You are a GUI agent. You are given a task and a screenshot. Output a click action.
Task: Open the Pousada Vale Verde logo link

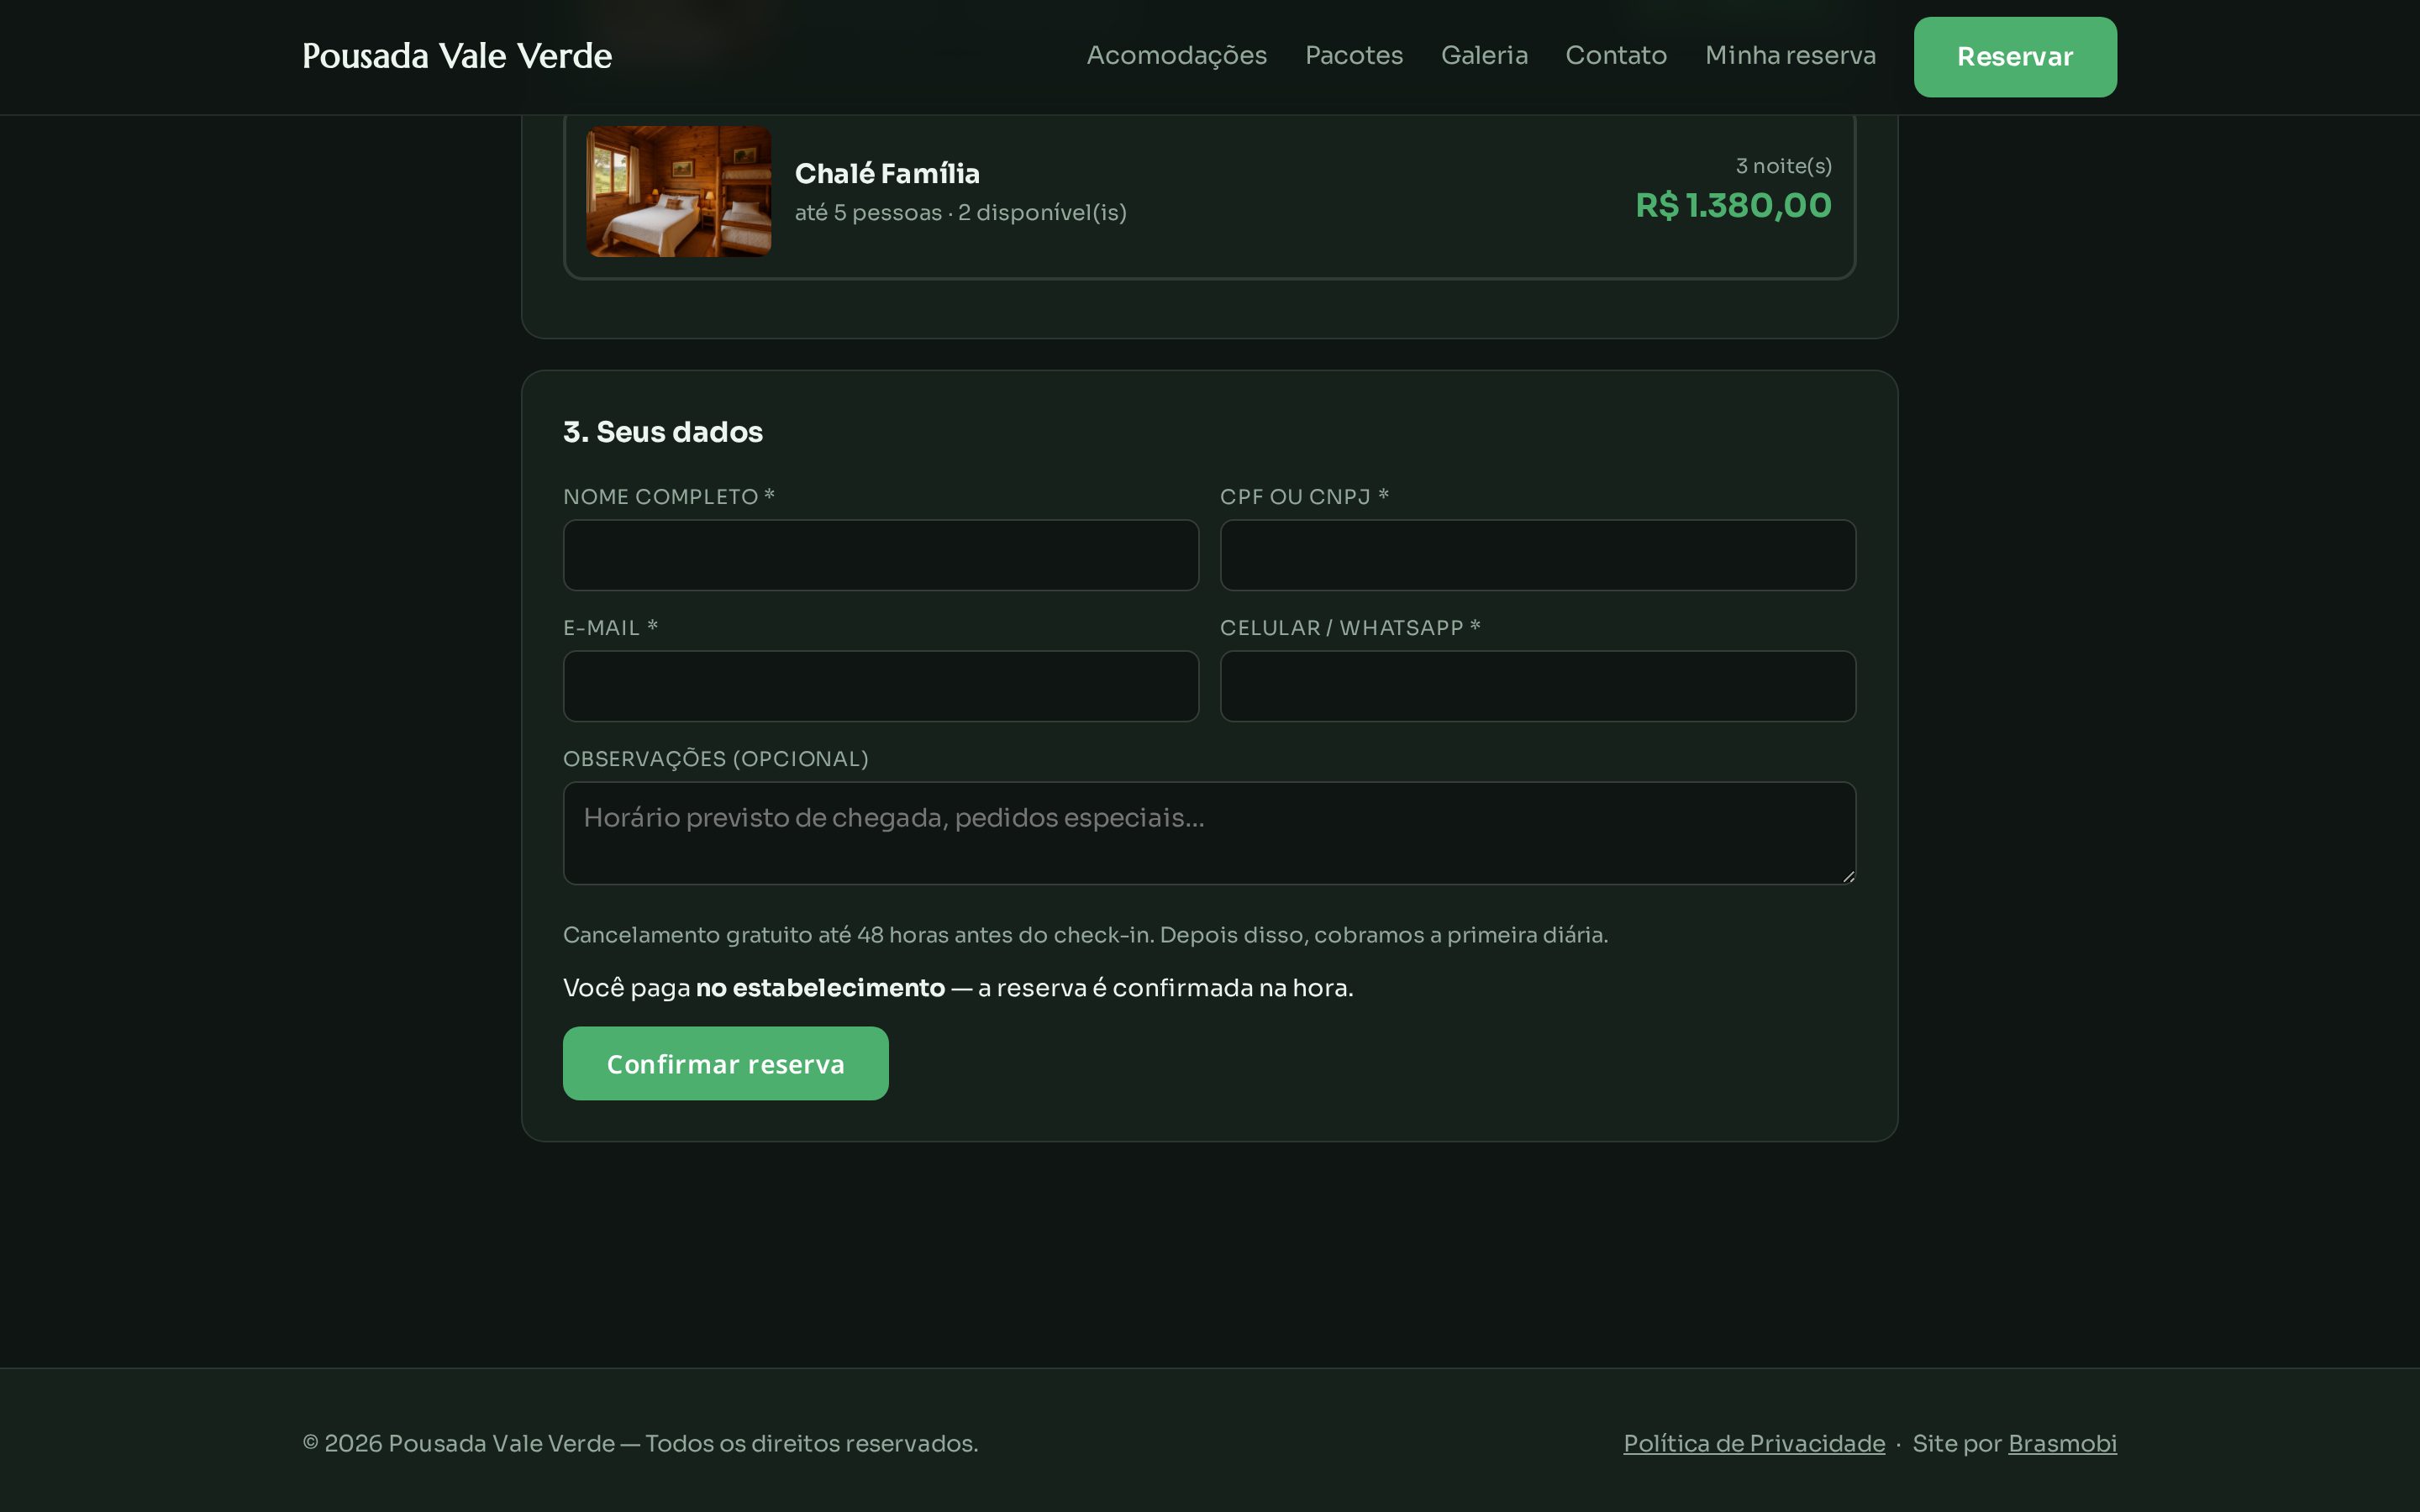(x=457, y=56)
